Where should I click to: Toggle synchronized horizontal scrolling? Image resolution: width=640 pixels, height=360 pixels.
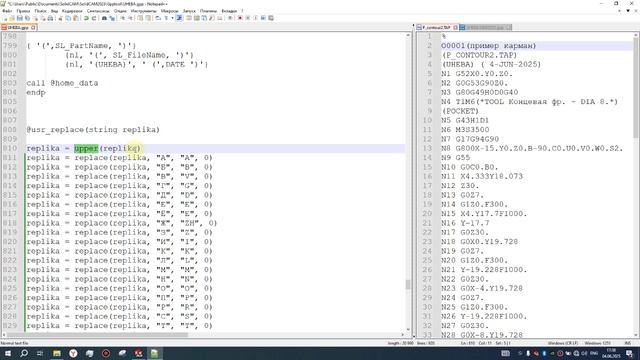(149, 18)
